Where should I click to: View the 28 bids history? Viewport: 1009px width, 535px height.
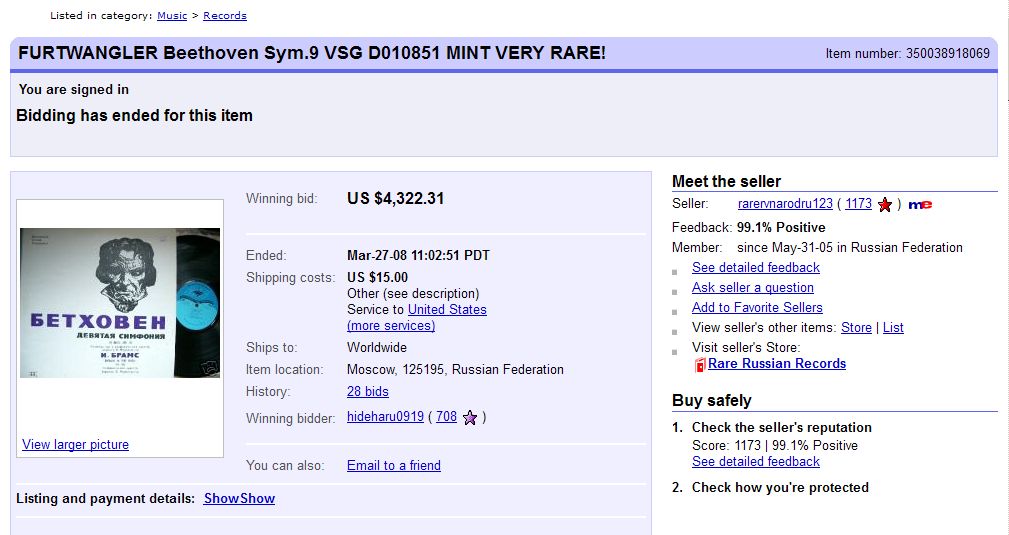point(368,392)
